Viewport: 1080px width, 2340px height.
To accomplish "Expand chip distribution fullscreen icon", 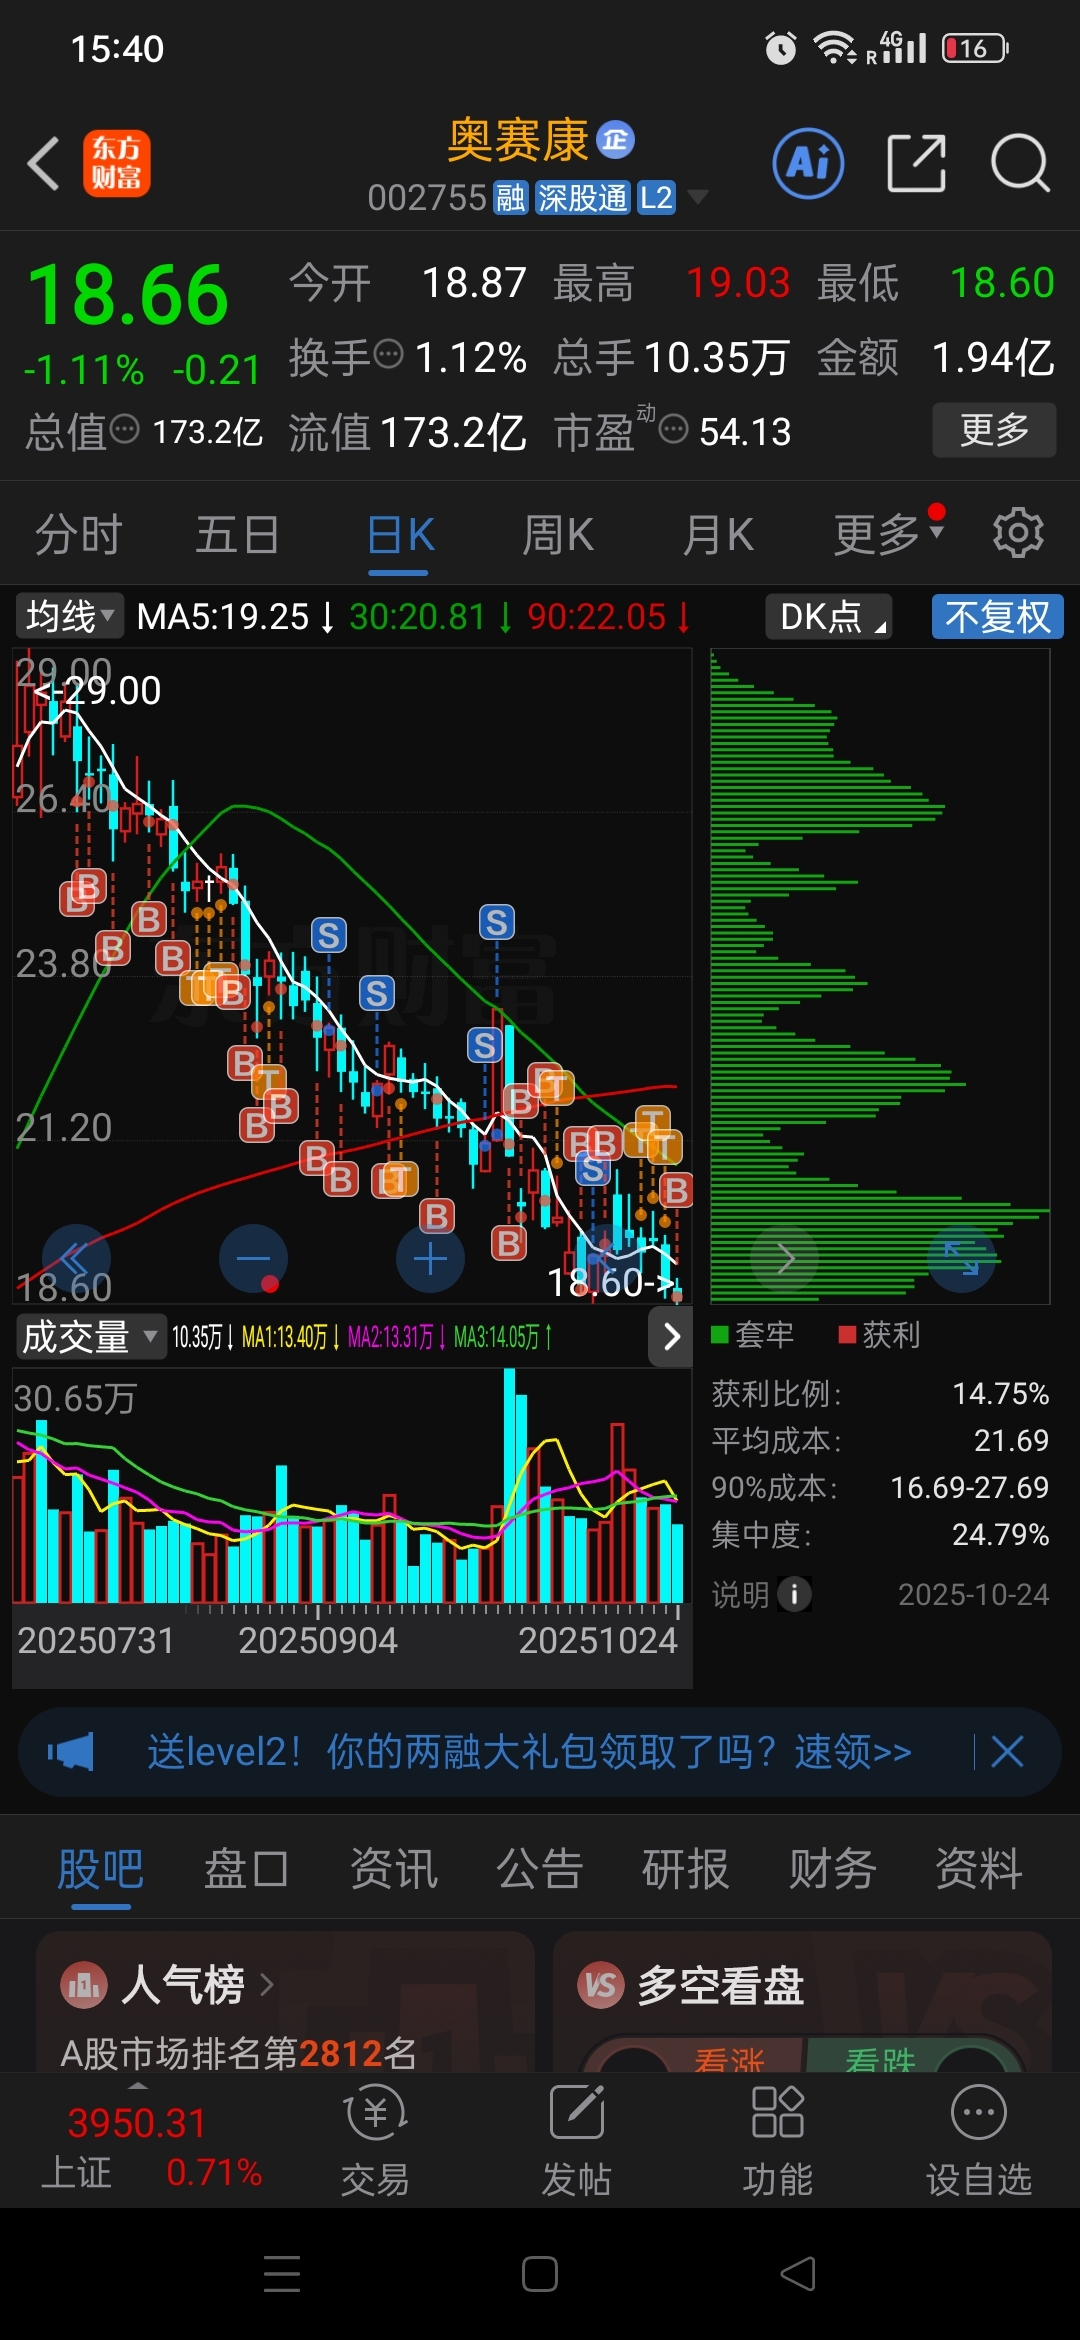I will (962, 1258).
